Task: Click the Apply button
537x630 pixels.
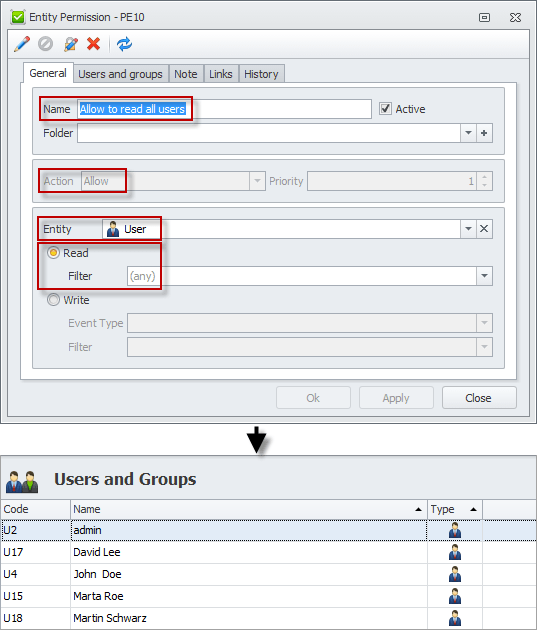Action: pyautogui.click(x=396, y=398)
